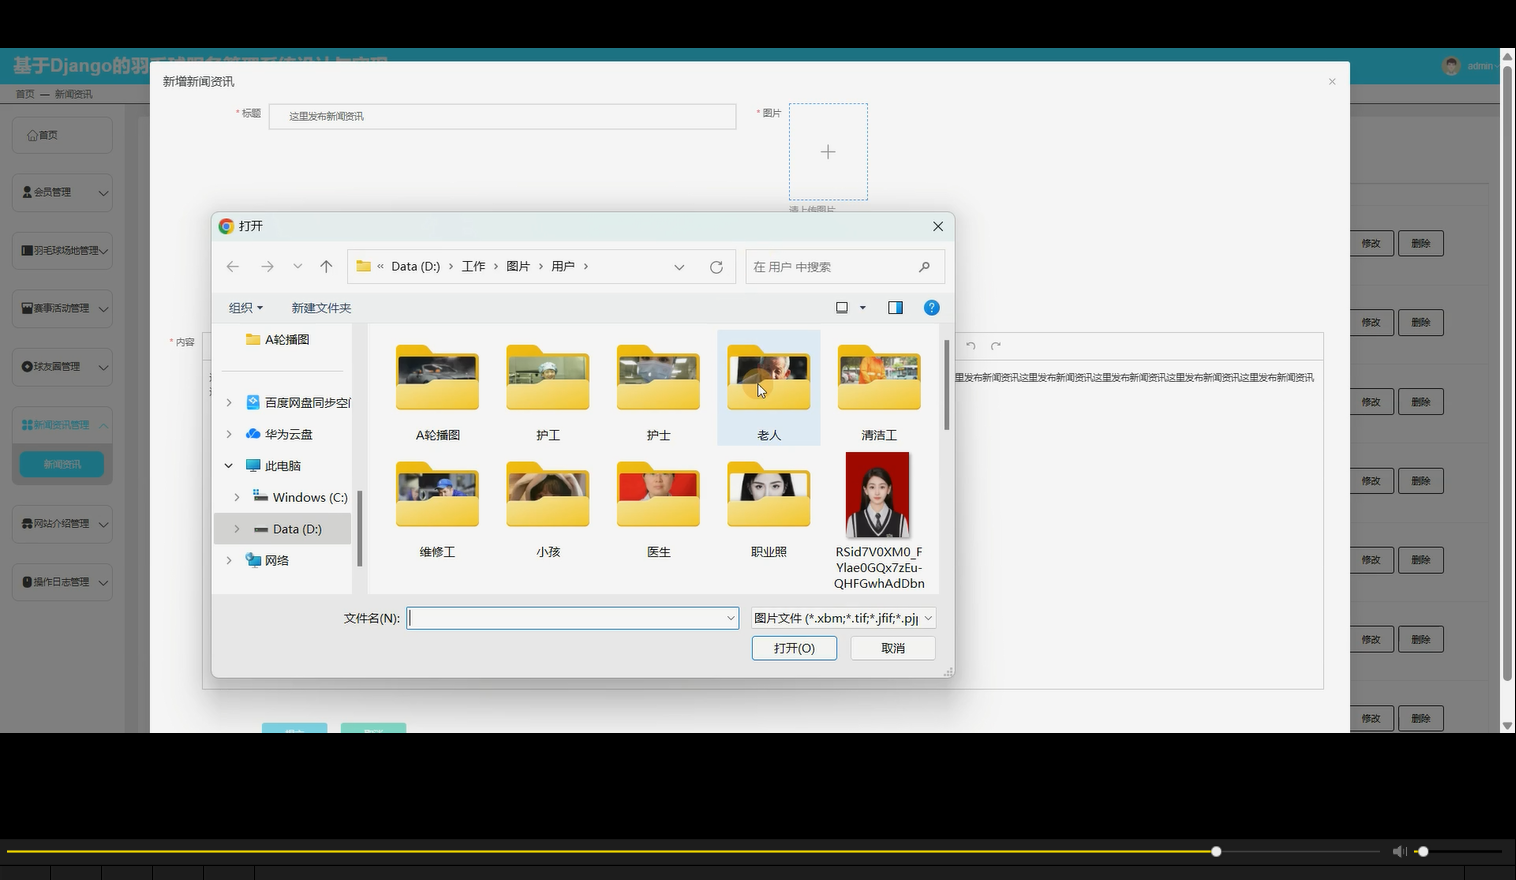Go up one folder level
1516x880 pixels.
click(326, 267)
